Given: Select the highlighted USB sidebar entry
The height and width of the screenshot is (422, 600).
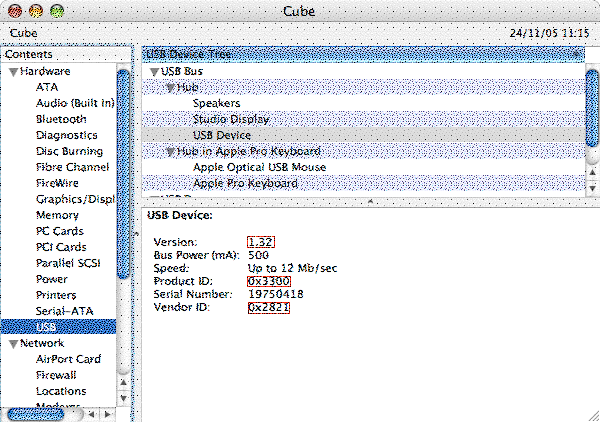Looking at the screenshot, I should point(58,327).
